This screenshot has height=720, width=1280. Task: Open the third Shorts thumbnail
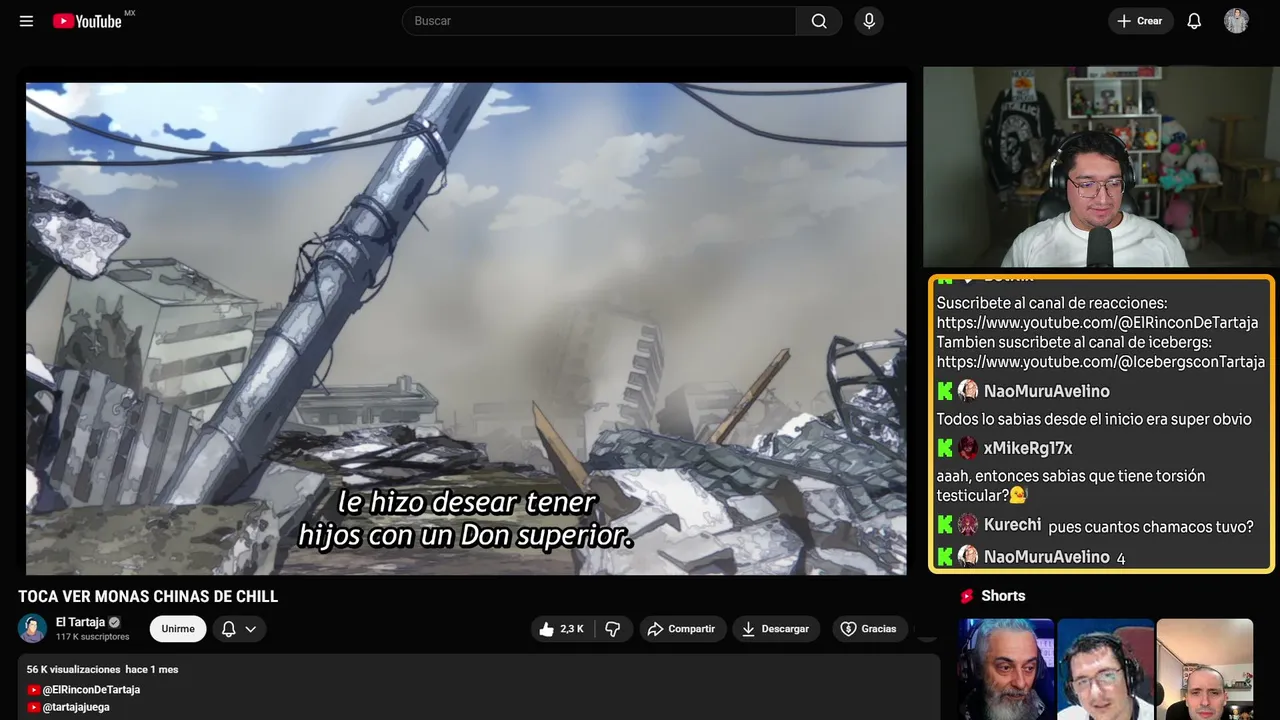1204,669
